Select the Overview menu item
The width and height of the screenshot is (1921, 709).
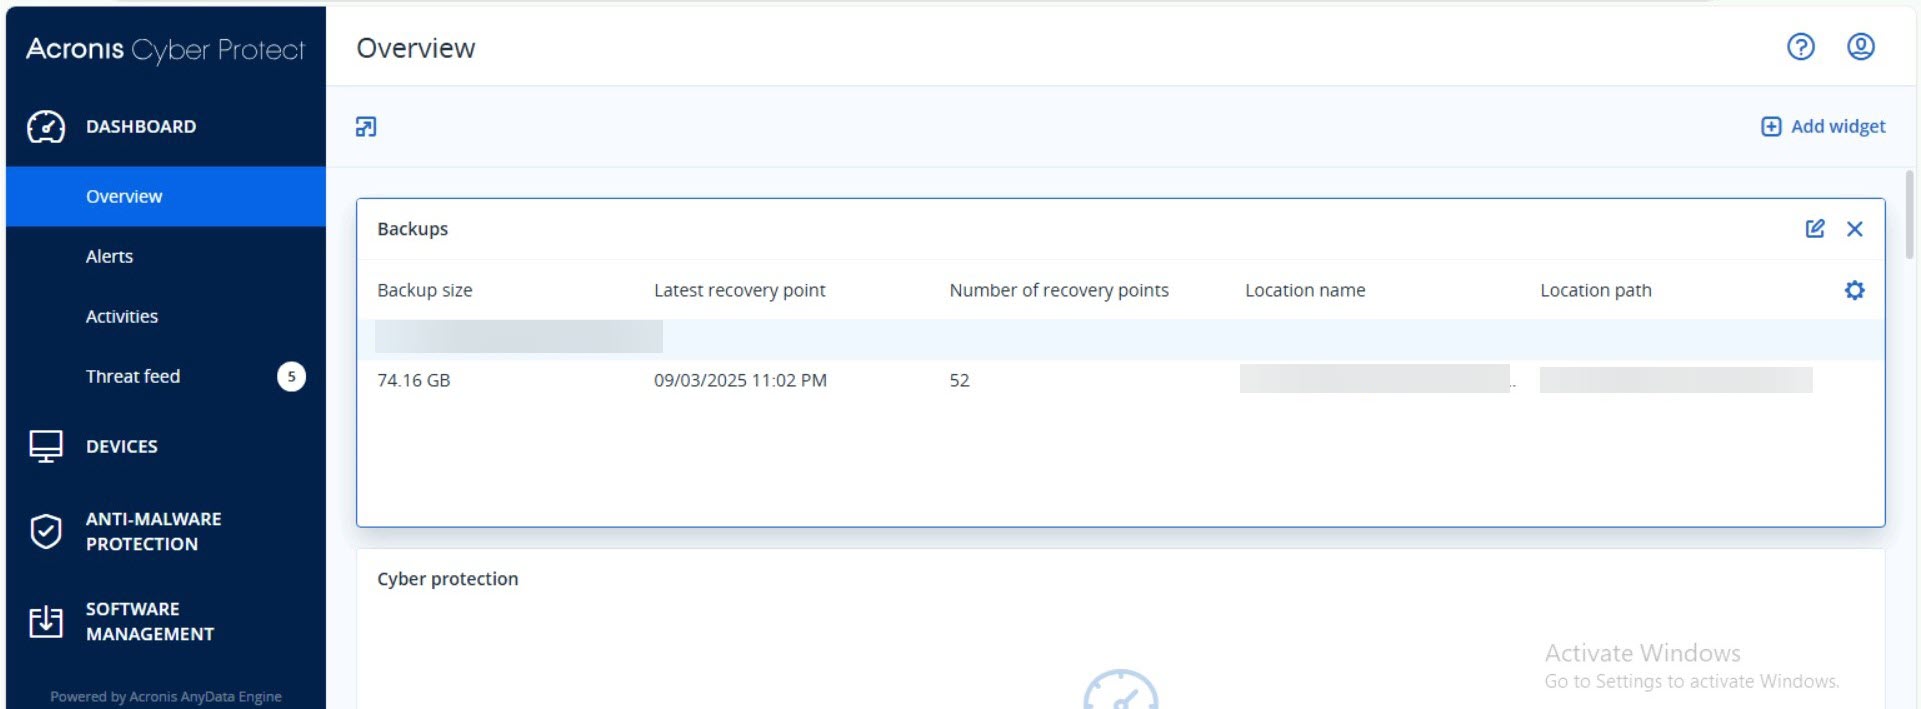click(x=124, y=197)
